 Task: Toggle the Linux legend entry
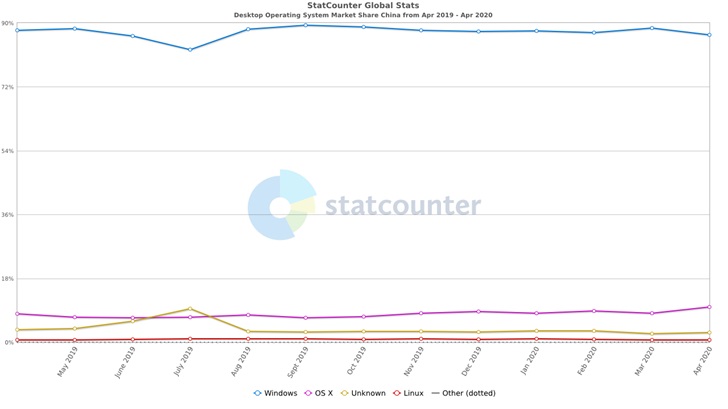point(408,393)
